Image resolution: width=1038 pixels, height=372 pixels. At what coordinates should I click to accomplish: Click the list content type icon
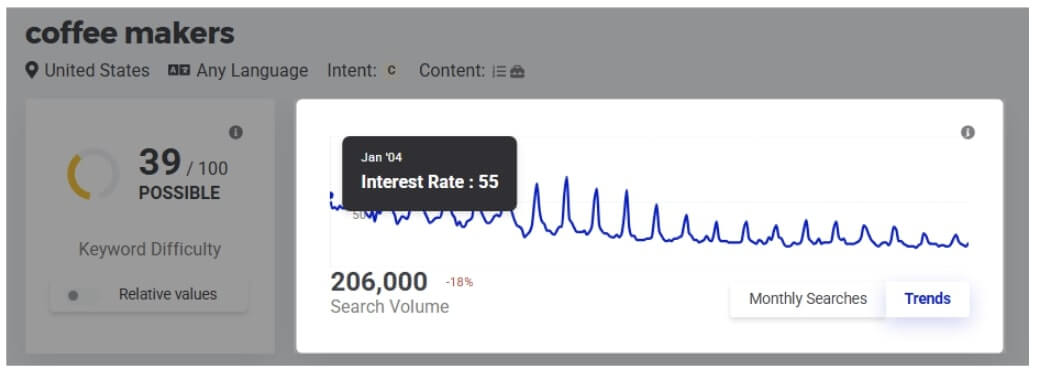[498, 71]
